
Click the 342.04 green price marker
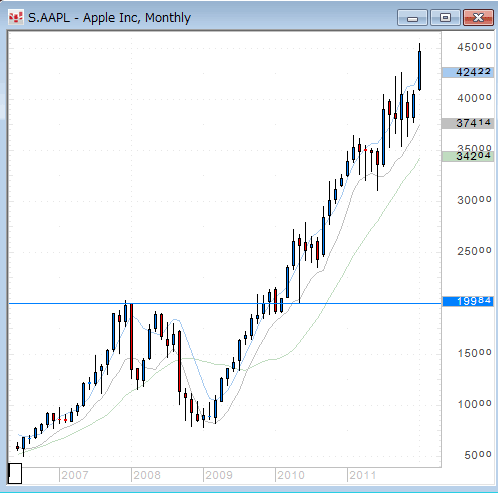[468, 156]
